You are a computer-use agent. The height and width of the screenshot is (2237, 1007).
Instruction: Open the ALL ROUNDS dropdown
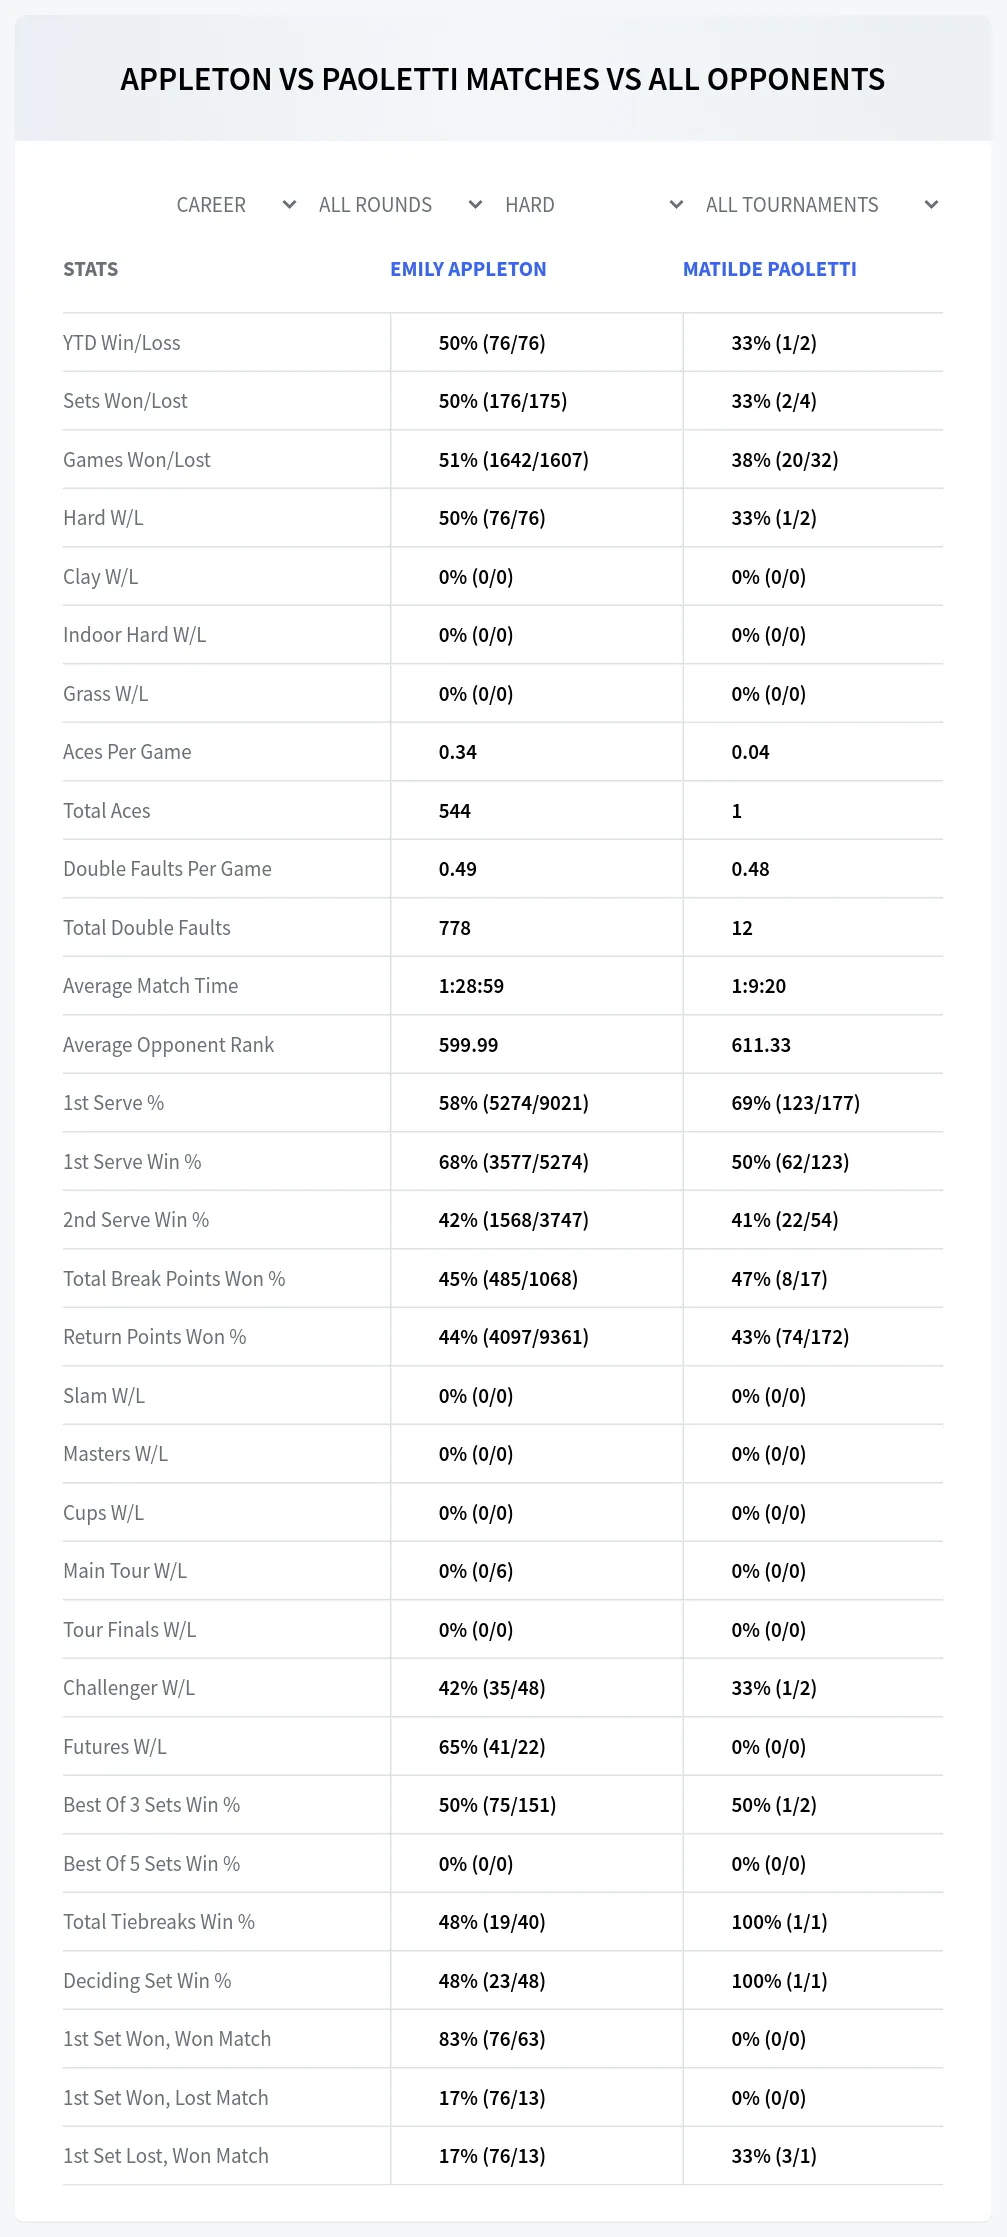click(x=400, y=205)
